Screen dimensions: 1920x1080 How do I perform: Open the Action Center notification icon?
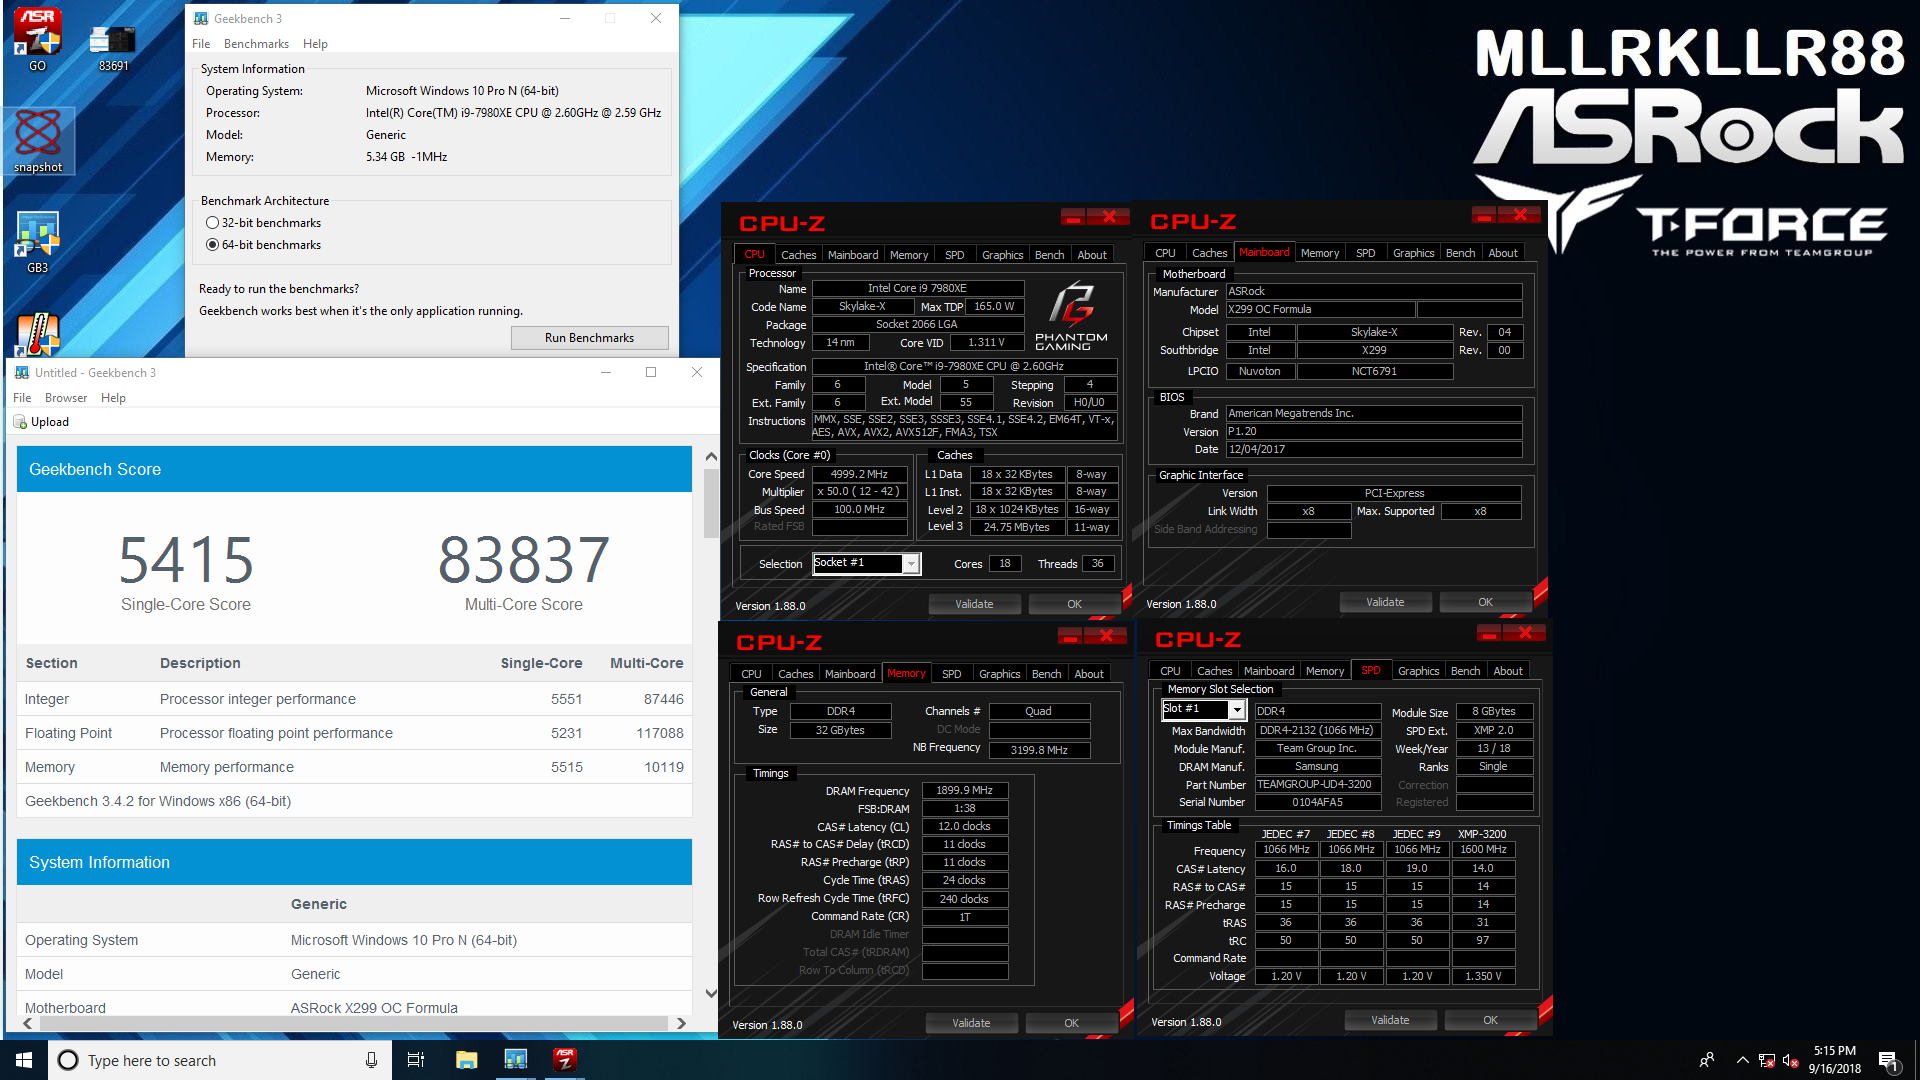1888,1060
